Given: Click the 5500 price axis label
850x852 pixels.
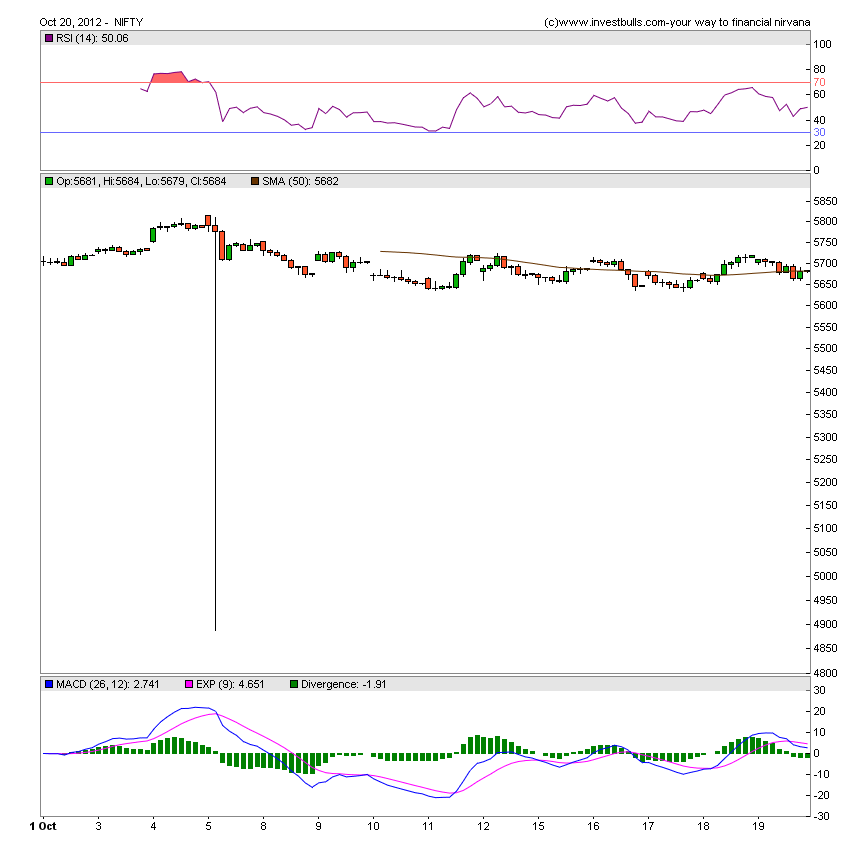Looking at the screenshot, I should [x=825, y=348].
